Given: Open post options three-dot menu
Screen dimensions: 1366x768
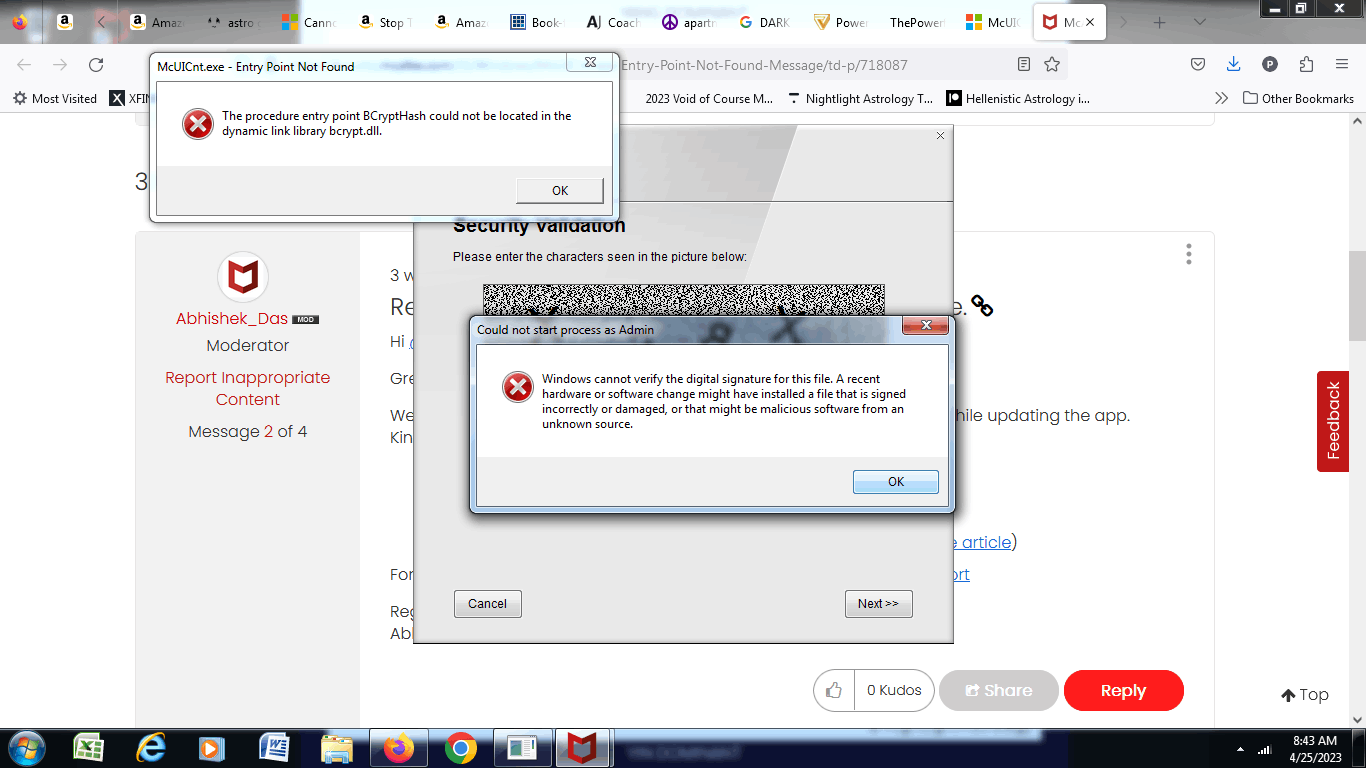Looking at the screenshot, I should point(1188,254).
